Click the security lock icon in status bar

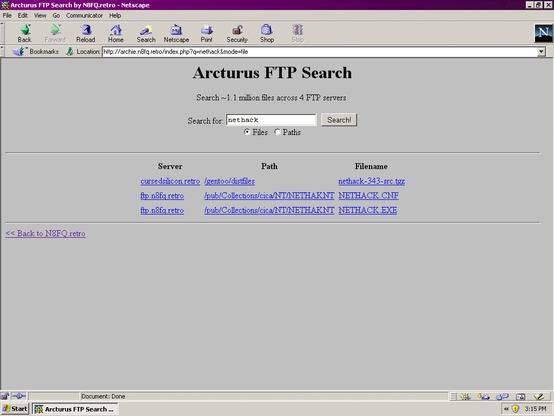(x=5, y=396)
